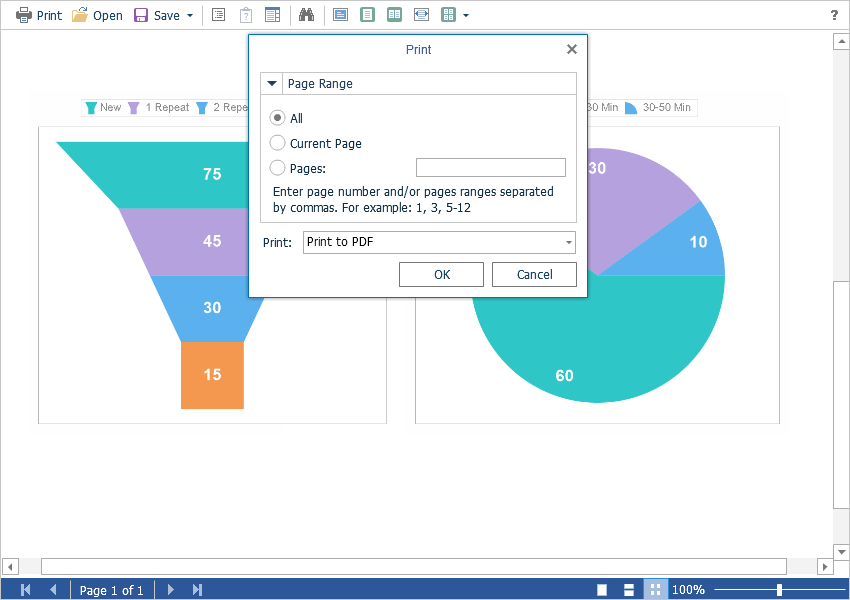Click the Pages range input field
Image resolution: width=850 pixels, height=600 pixels.
pos(491,167)
